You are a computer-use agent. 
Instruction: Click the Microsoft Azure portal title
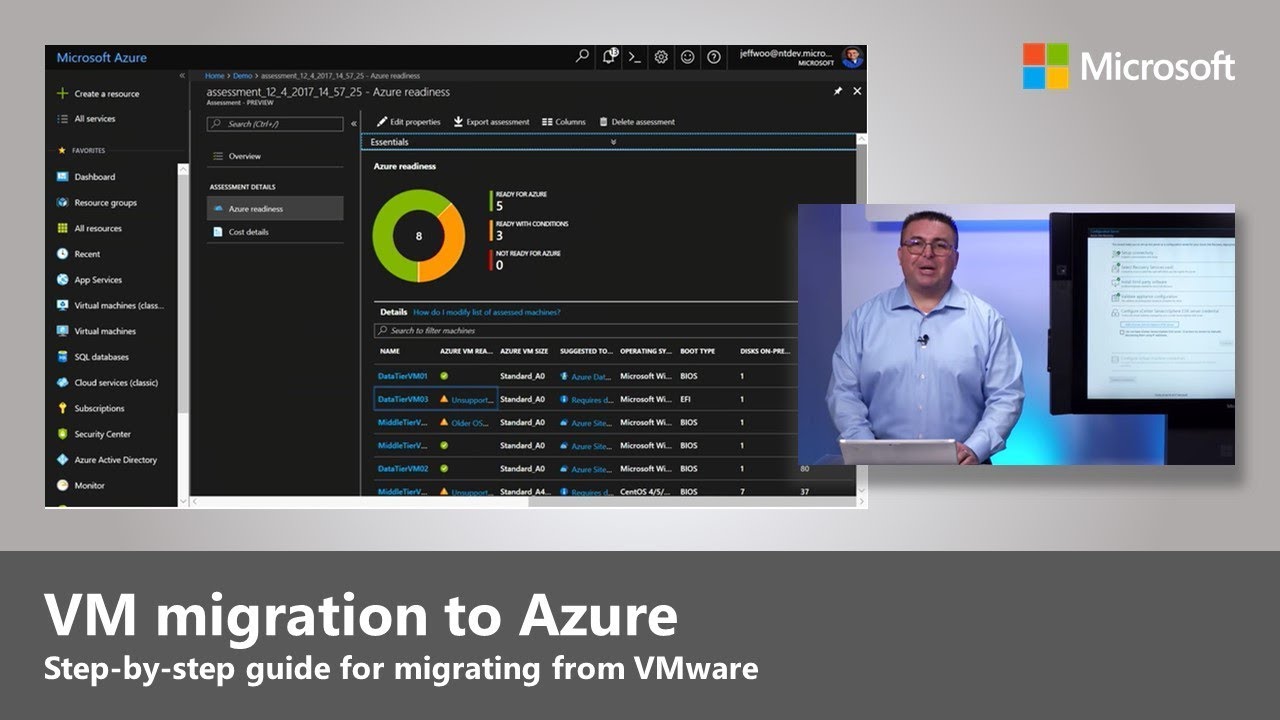coord(101,57)
